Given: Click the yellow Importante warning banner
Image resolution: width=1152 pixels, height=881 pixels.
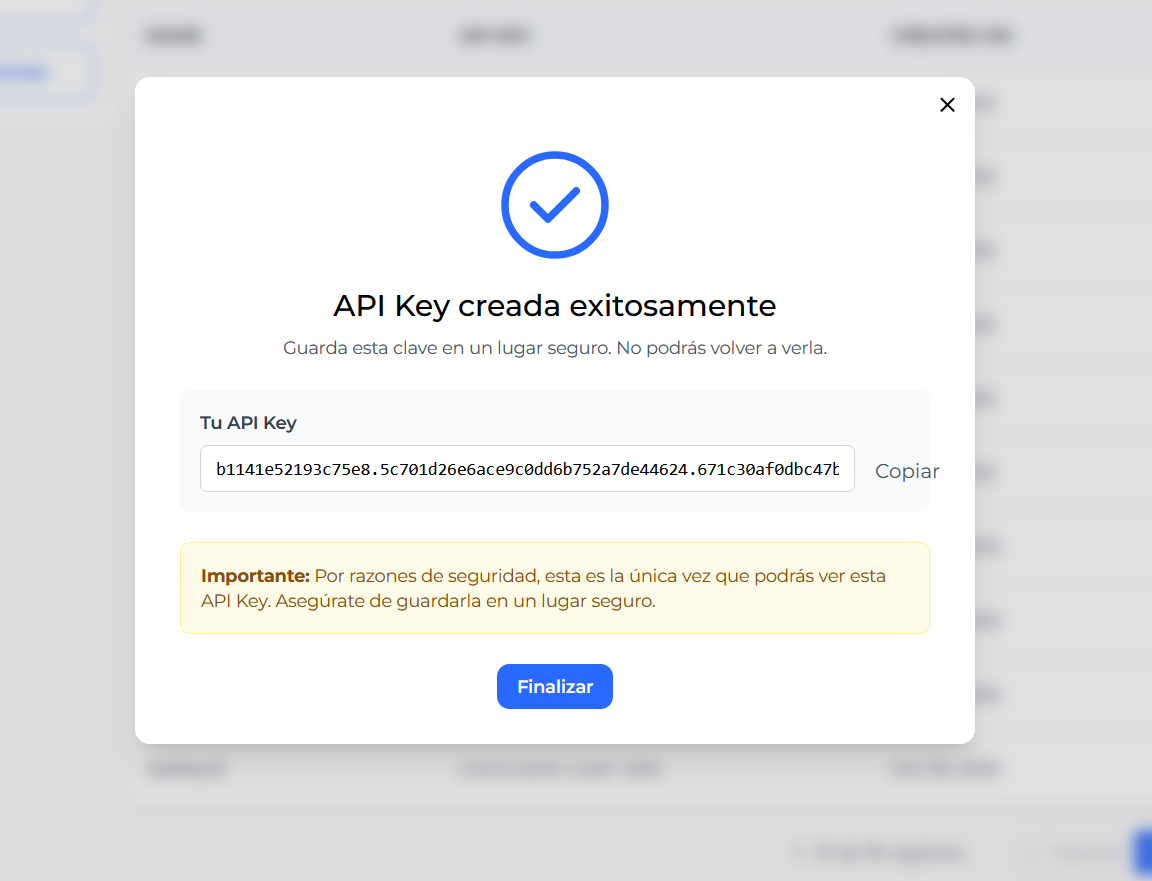Looking at the screenshot, I should coord(555,587).
